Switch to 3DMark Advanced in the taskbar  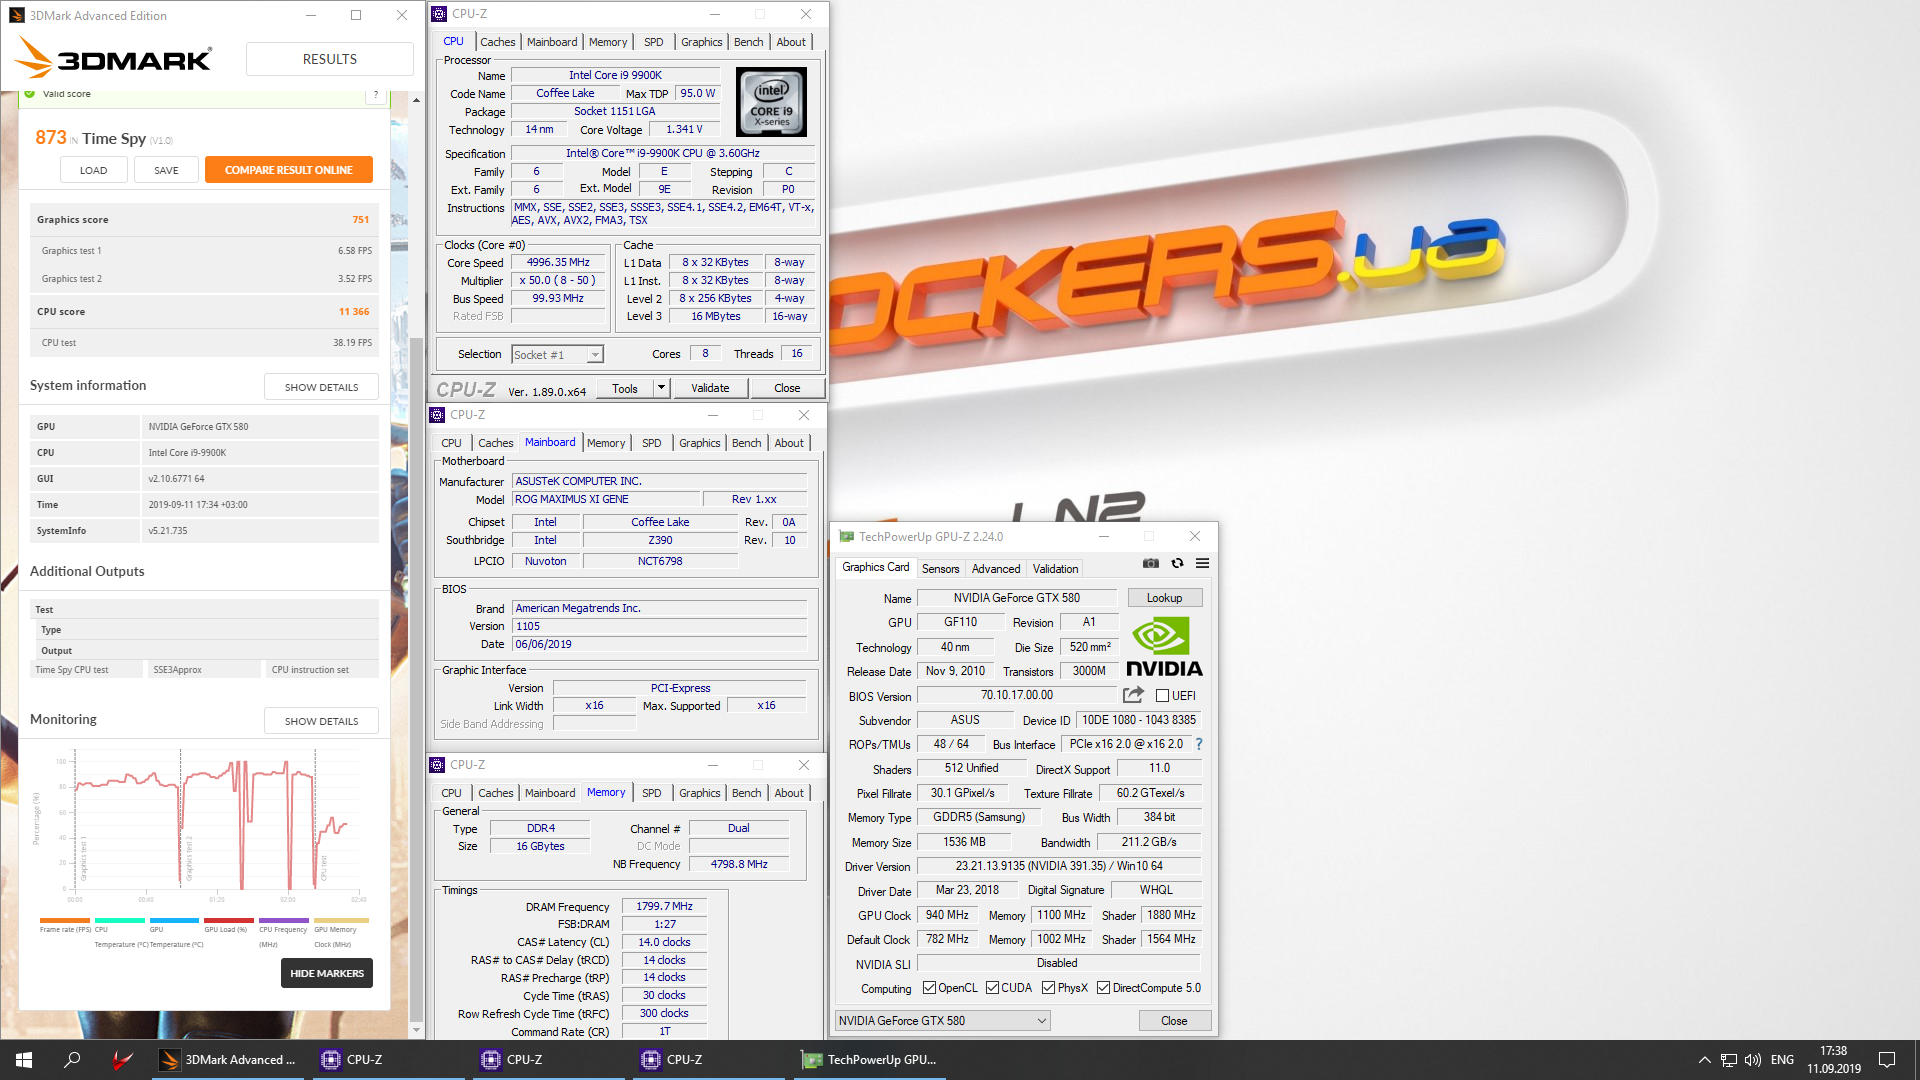(x=230, y=1060)
